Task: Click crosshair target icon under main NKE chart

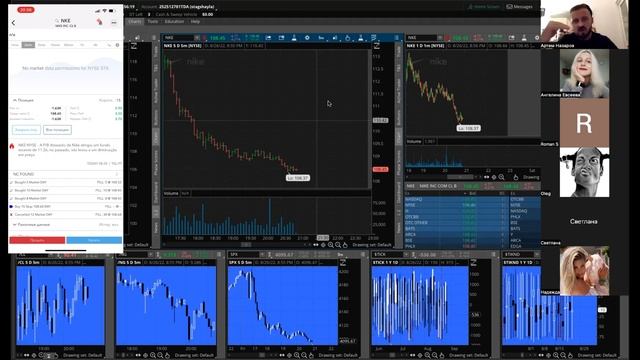Action: (x=323, y=245)
